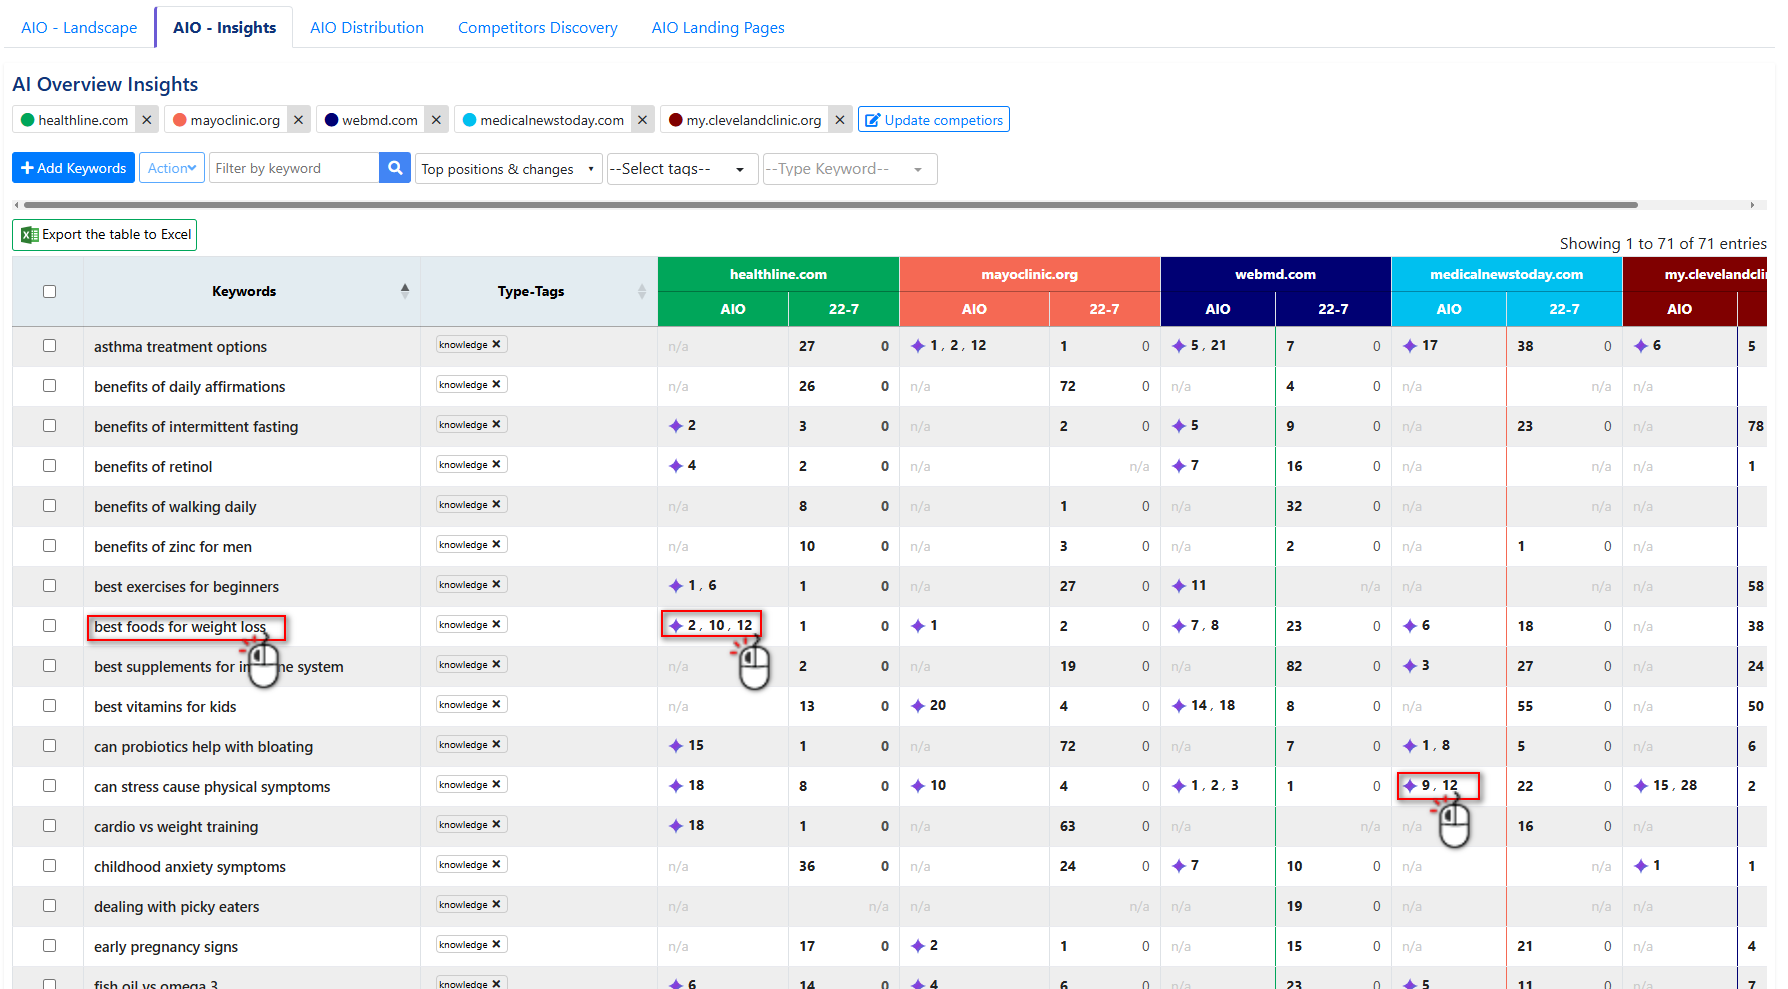
Task: Open the AIO Distribution tab
Action: pyautogui.click(x=367, y=28)
